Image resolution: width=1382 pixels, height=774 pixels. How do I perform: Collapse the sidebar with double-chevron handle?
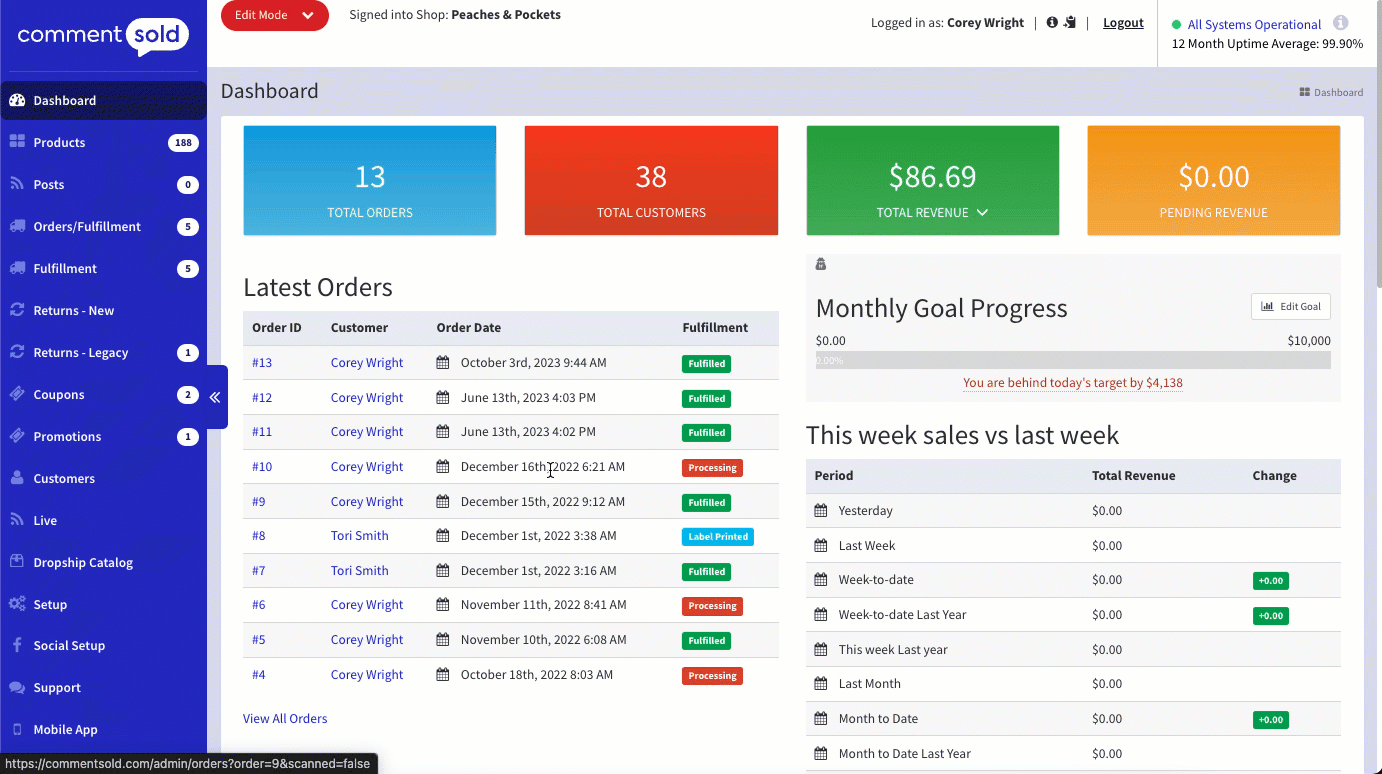215,397
